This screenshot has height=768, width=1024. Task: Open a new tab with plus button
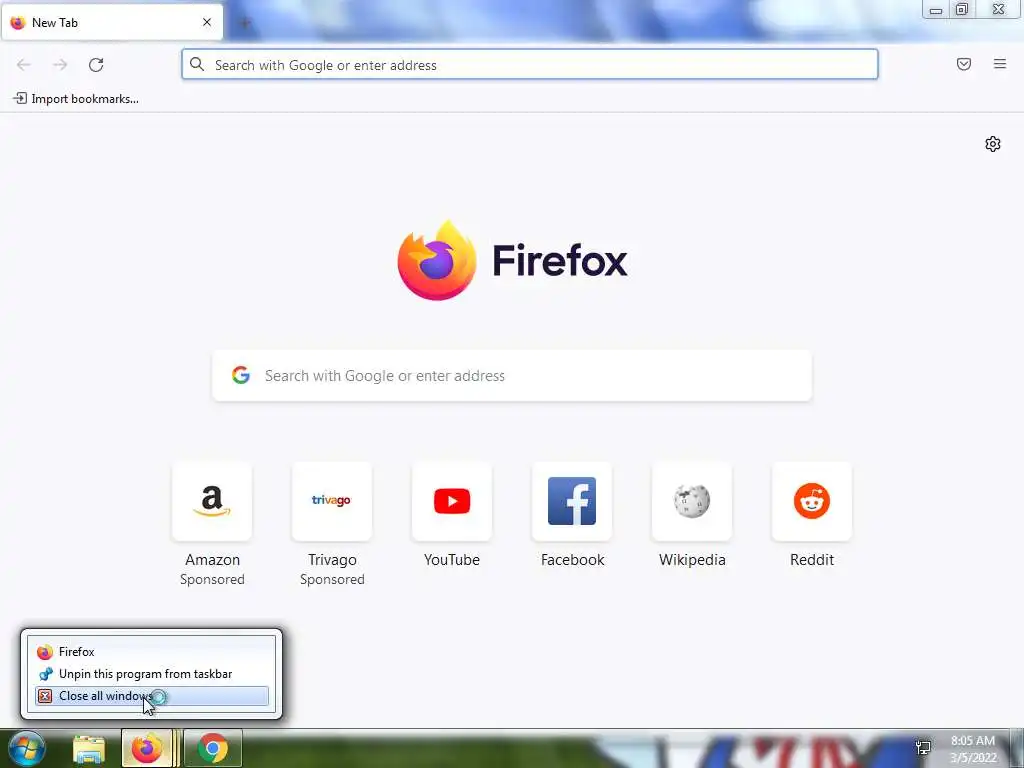click(246, 23)
